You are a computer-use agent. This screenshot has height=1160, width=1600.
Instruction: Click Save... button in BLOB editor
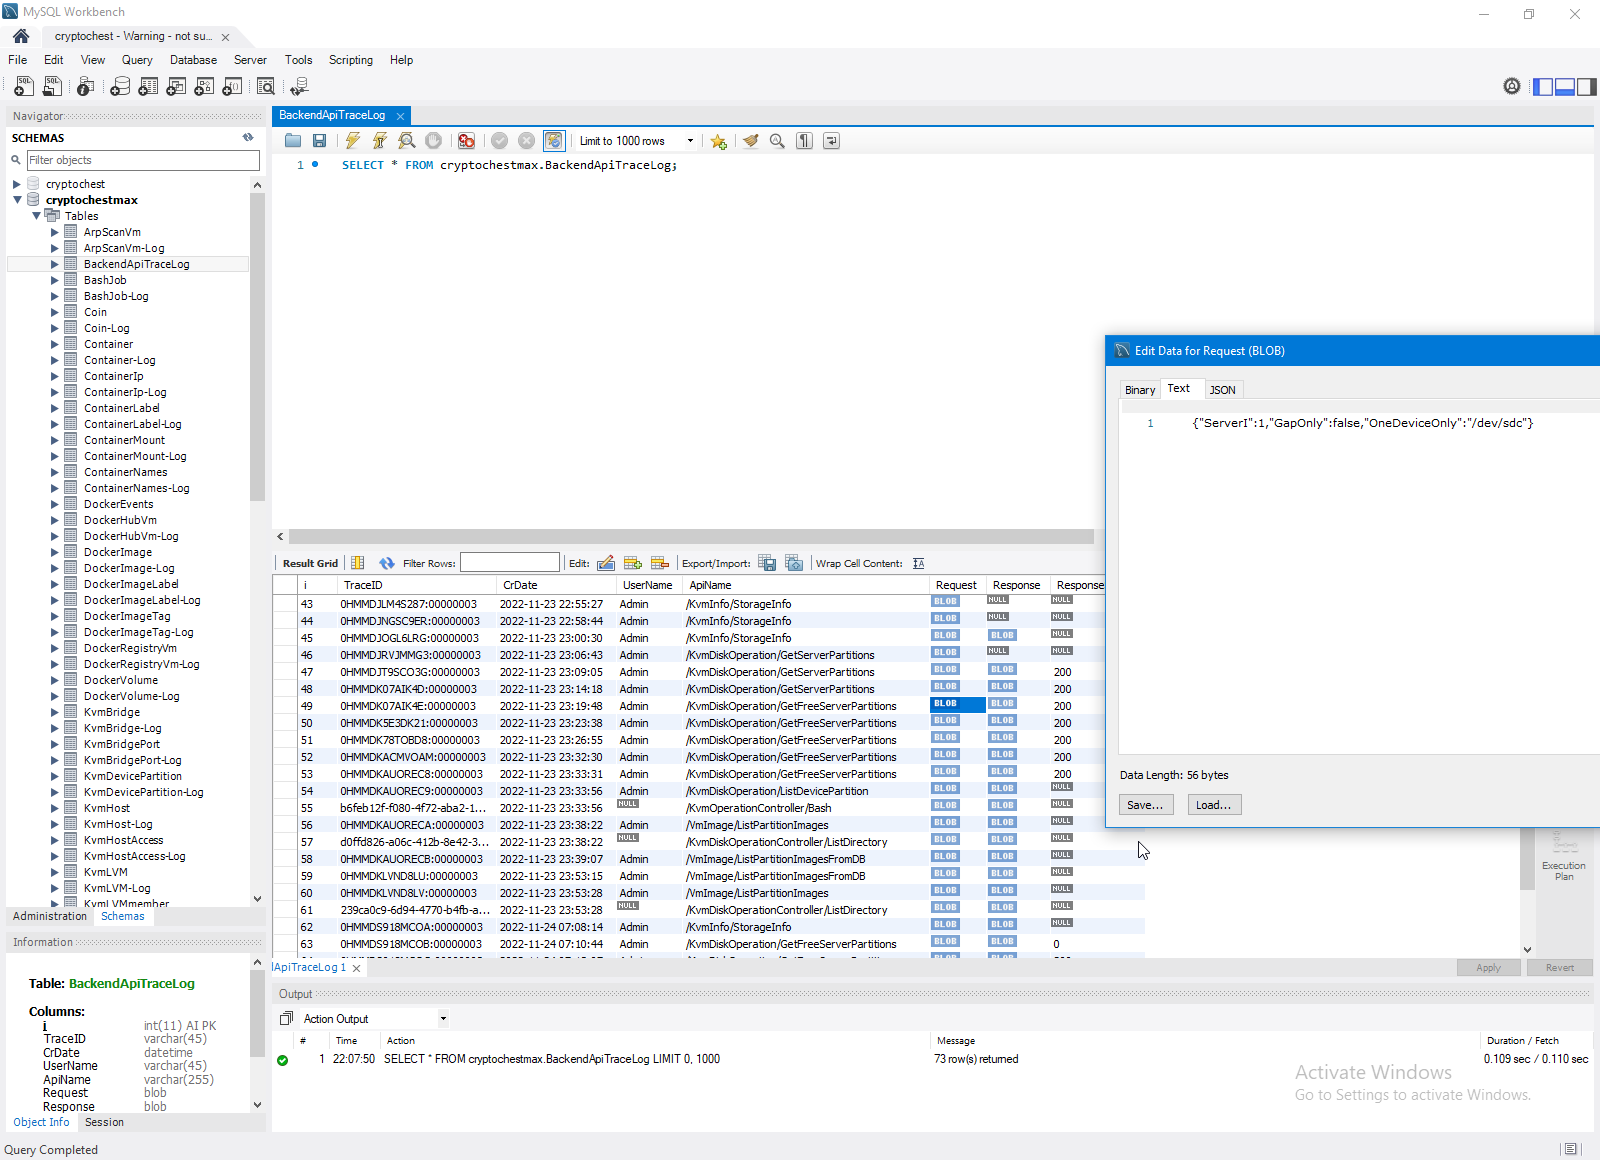click(1145, 805)
